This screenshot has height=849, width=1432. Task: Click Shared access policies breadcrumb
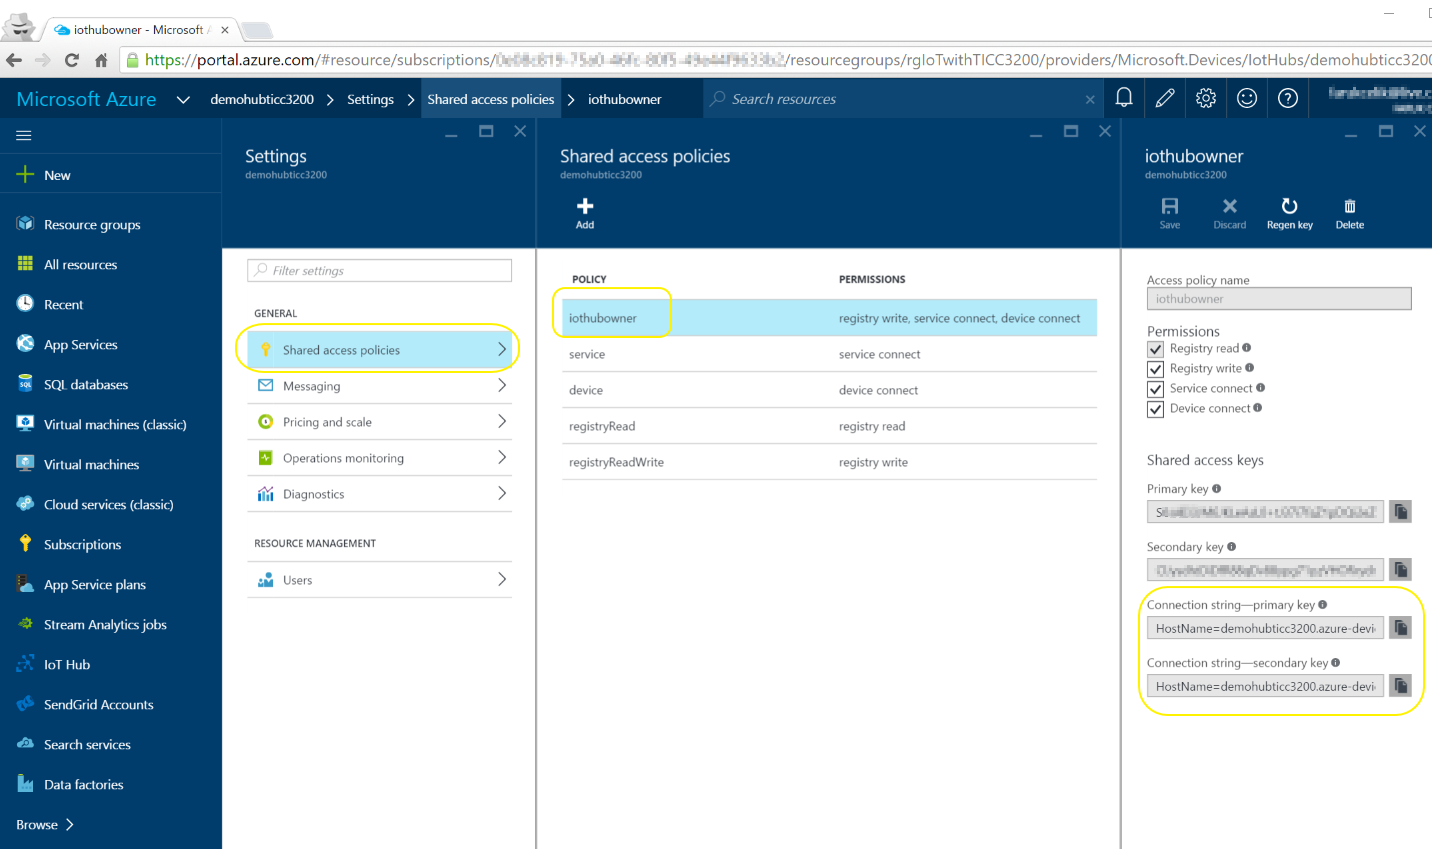pos(491,99)
